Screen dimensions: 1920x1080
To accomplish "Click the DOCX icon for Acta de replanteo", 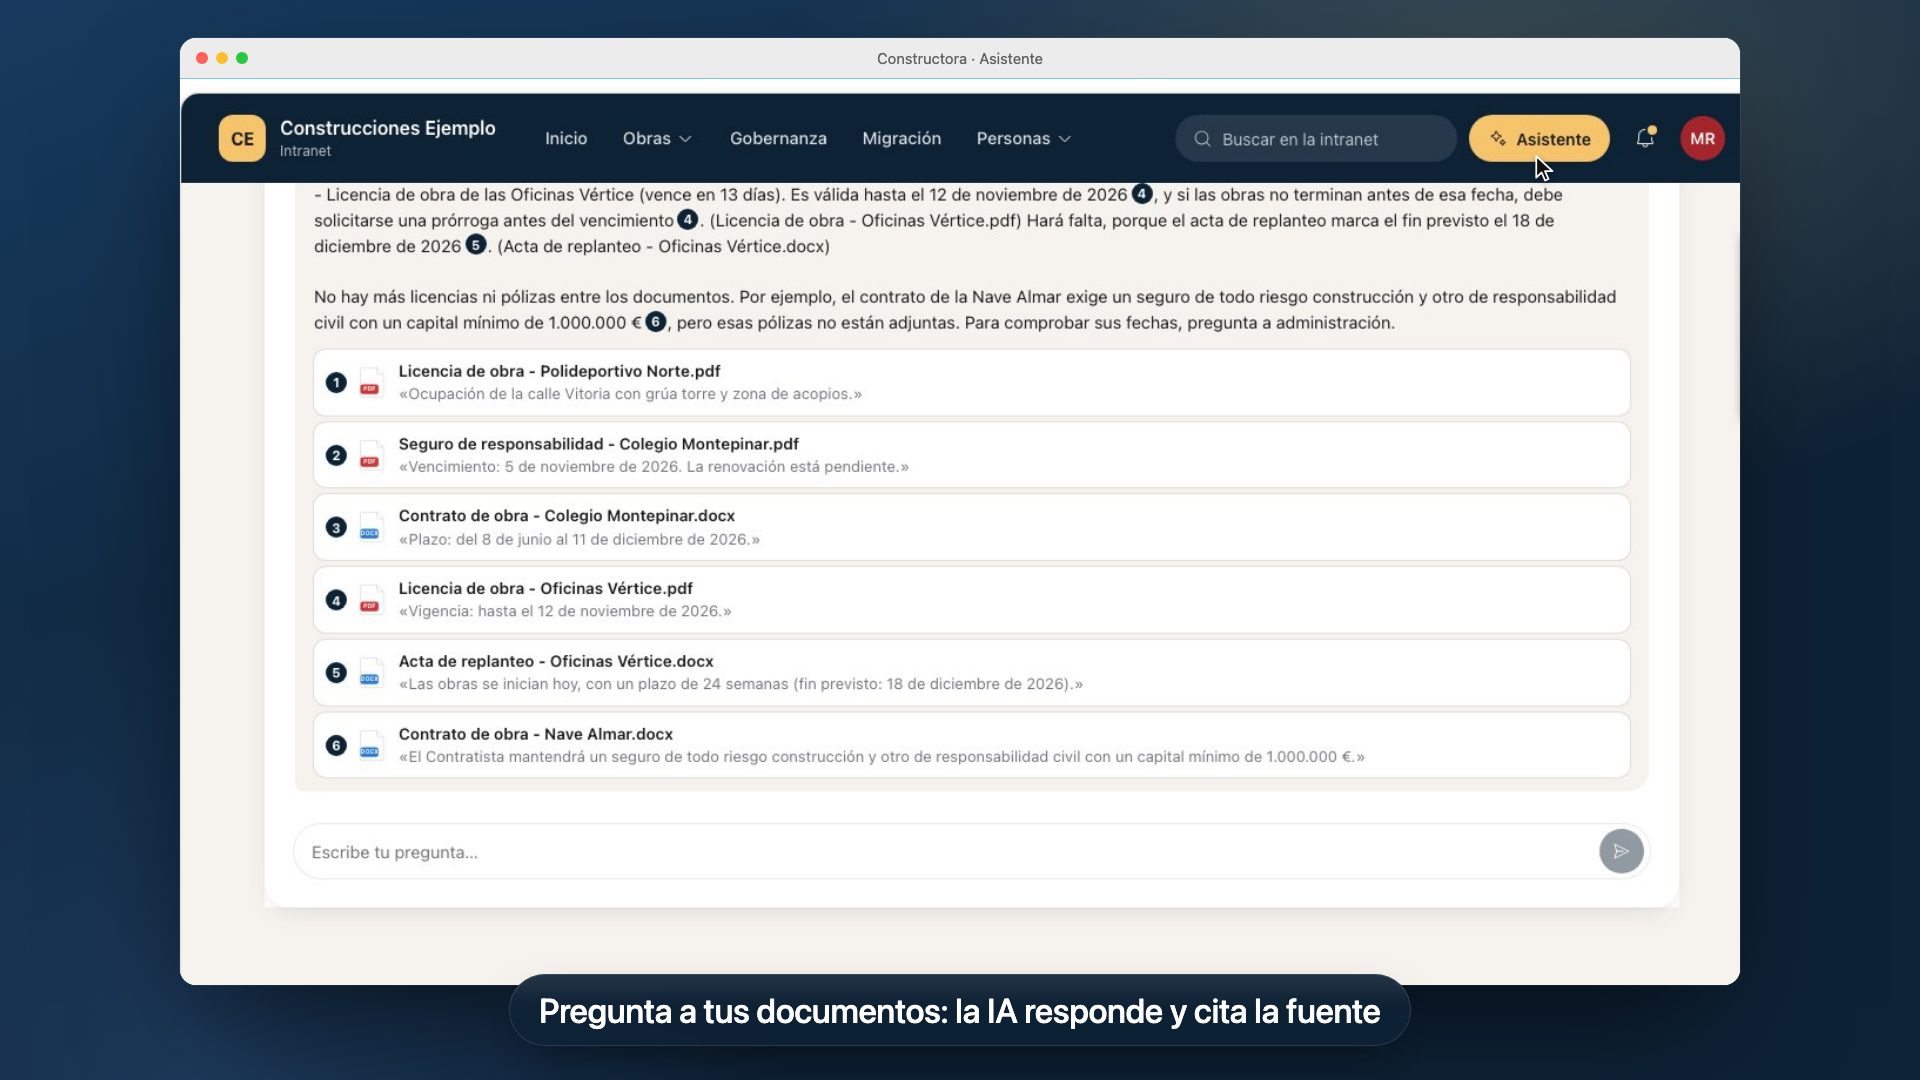I will tap(370, 673).
